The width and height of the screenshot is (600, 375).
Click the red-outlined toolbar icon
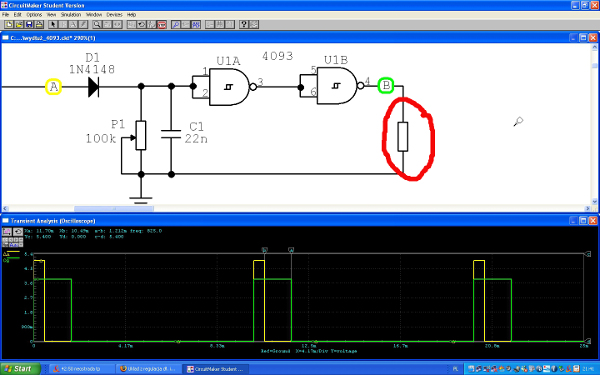pyautogui.click(x=162, y=24)
